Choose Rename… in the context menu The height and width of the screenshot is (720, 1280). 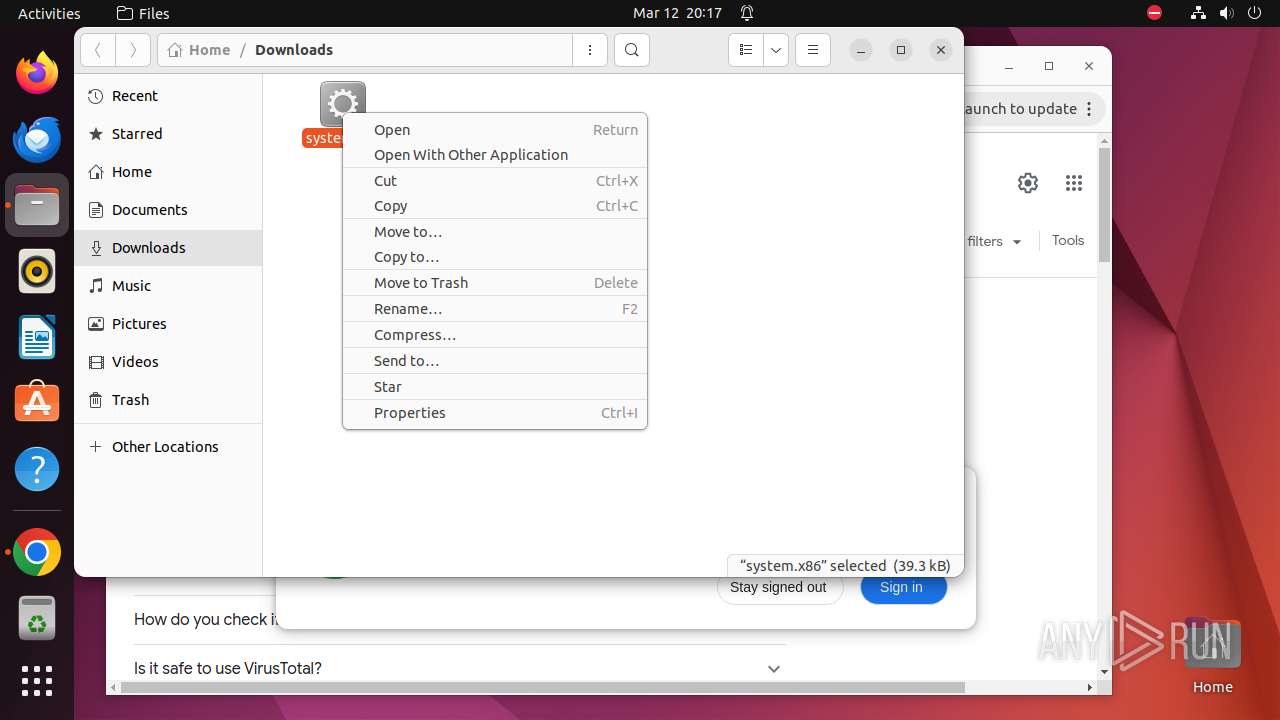495,309
